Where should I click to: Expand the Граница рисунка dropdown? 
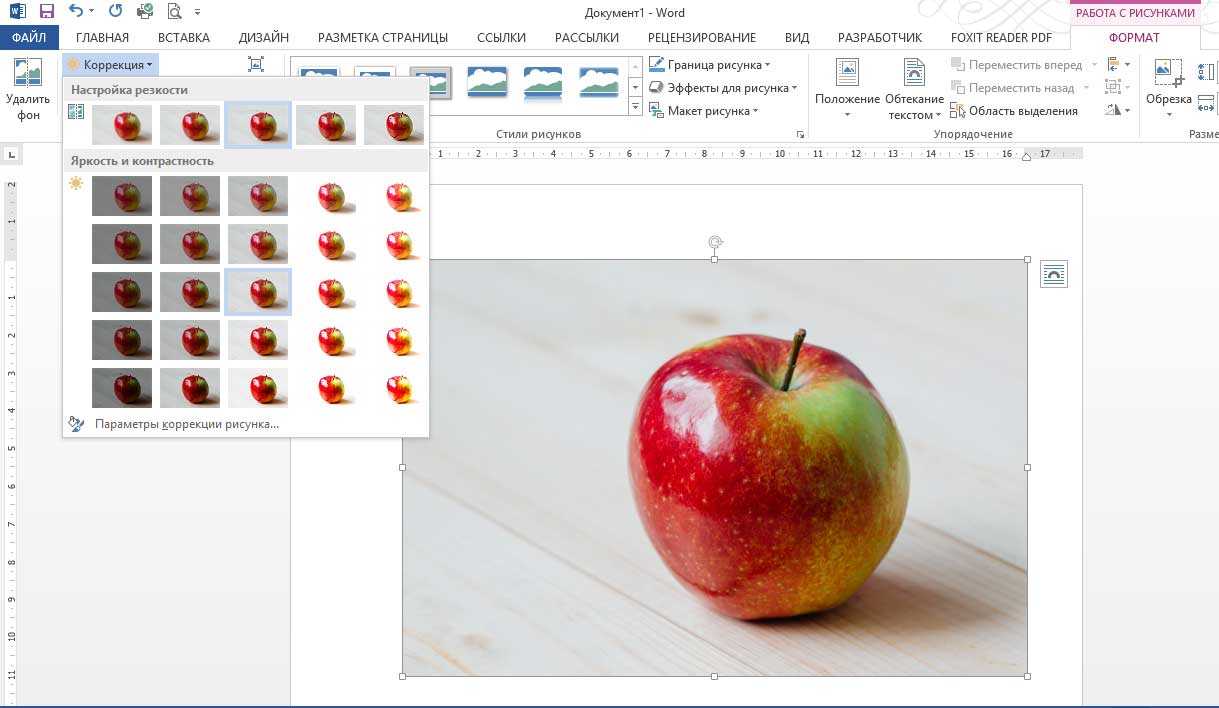[x=710, y=65]
